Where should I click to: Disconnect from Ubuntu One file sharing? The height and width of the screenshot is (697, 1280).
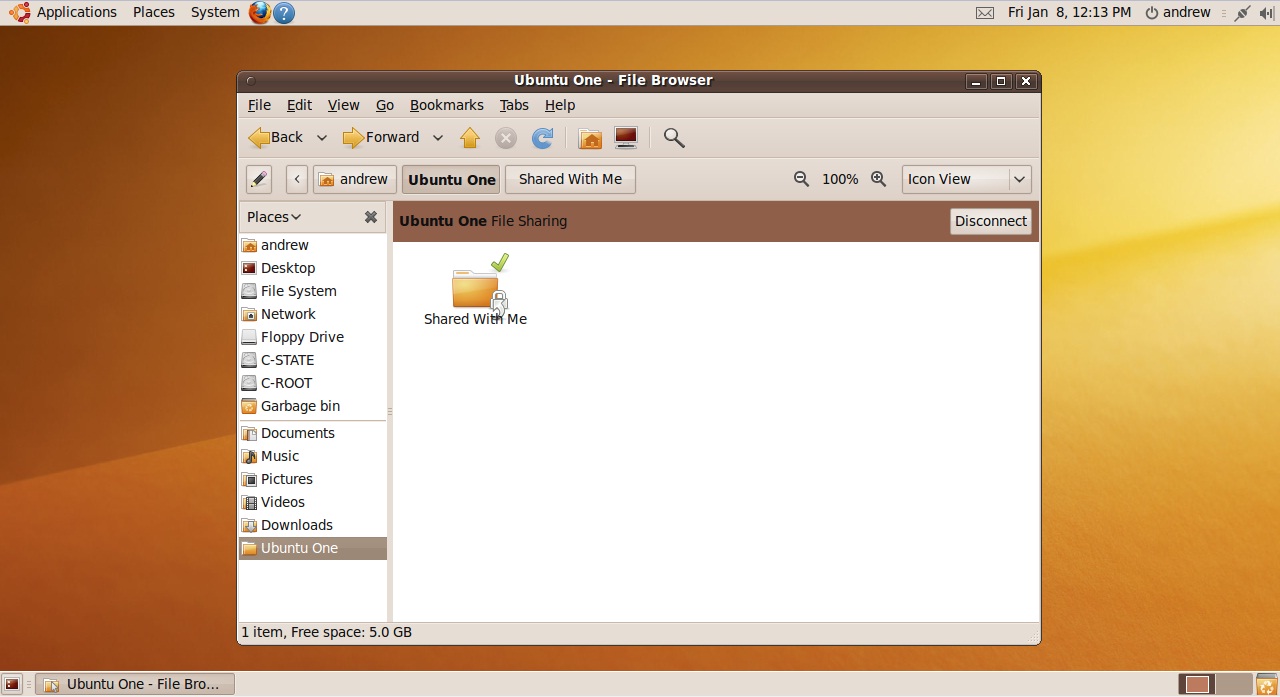click(991, 221)
